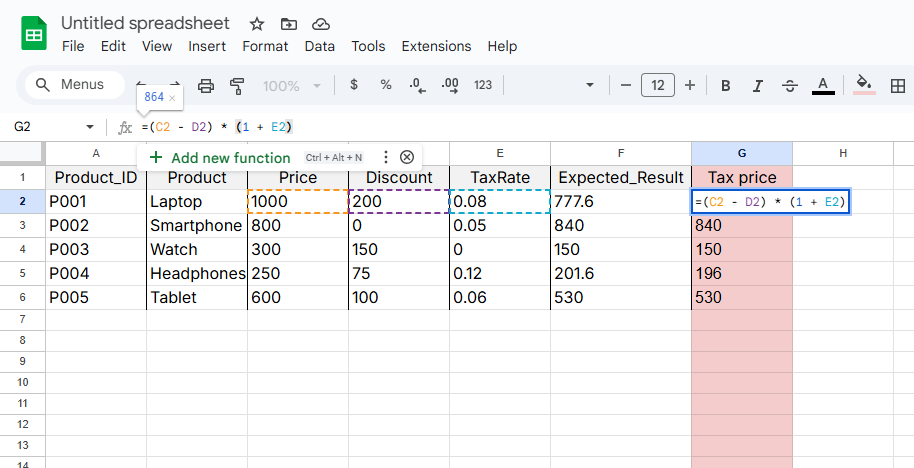Toggle italic formatting
The image size is (914, 468).
pyautogui.click(x=758, y=86)
